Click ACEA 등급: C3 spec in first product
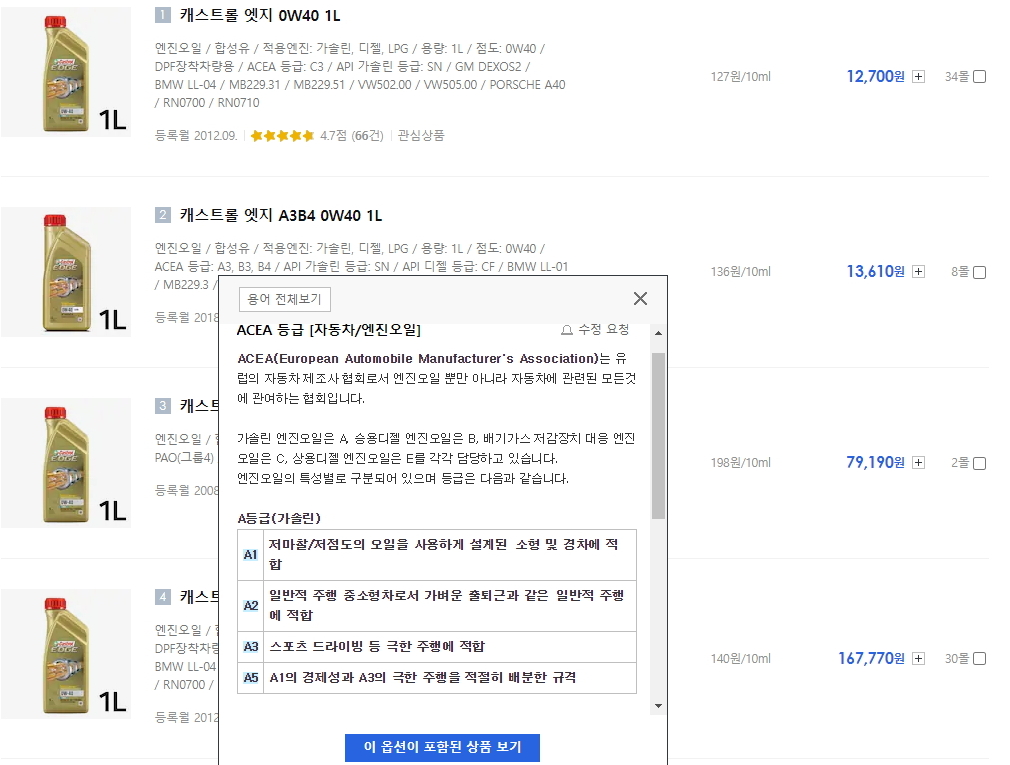The height and width of the screenshot is (765, 1010). (285, 66)
